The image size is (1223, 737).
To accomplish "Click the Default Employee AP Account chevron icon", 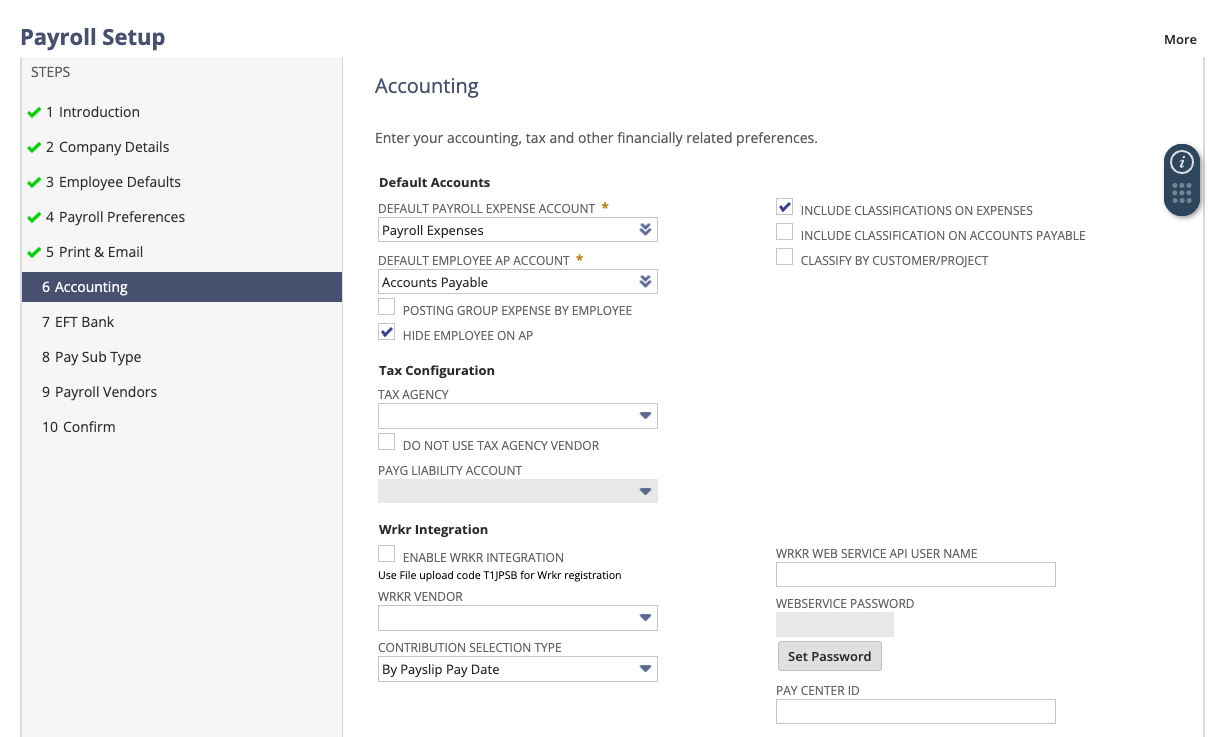I will point(646,281).
